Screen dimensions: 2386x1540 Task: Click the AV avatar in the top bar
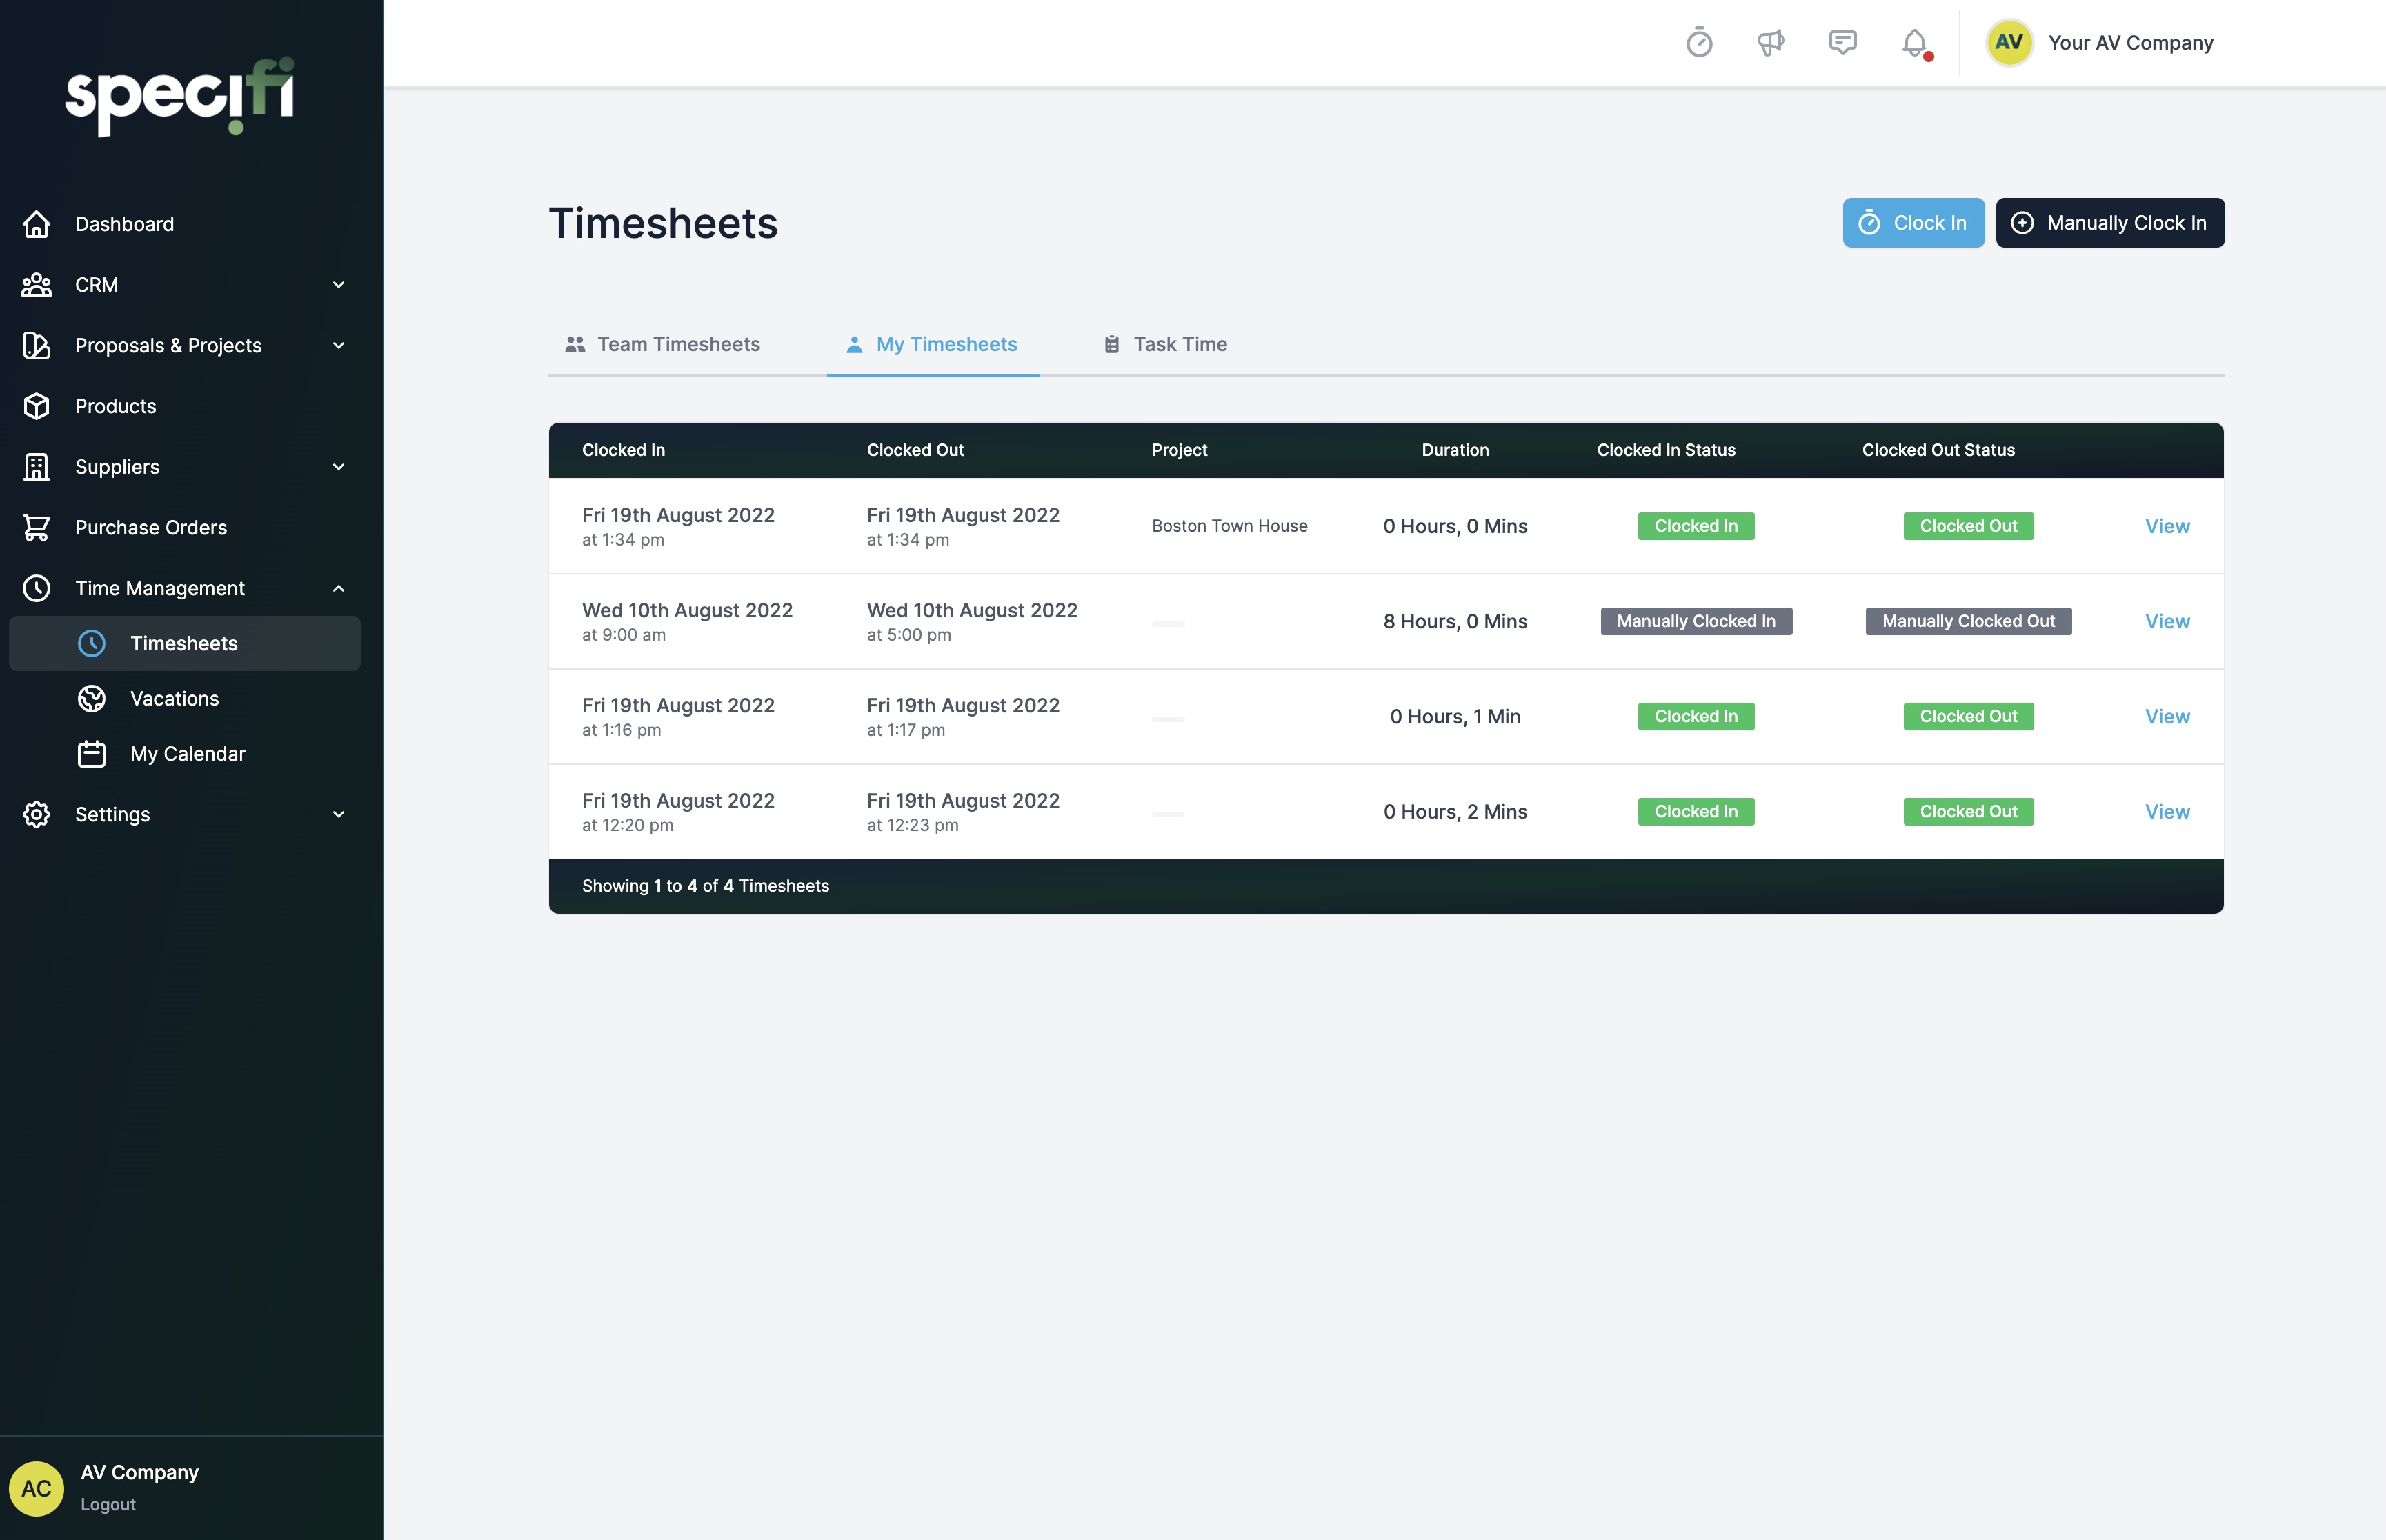[2009, 43]
